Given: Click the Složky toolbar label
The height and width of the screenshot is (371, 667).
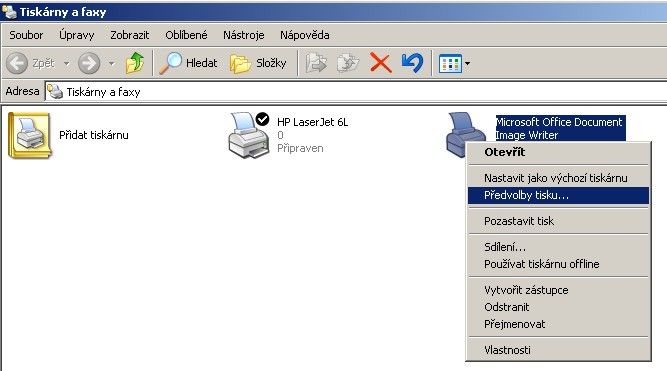Looking at the screenshot, I should [x=271, y=63].
